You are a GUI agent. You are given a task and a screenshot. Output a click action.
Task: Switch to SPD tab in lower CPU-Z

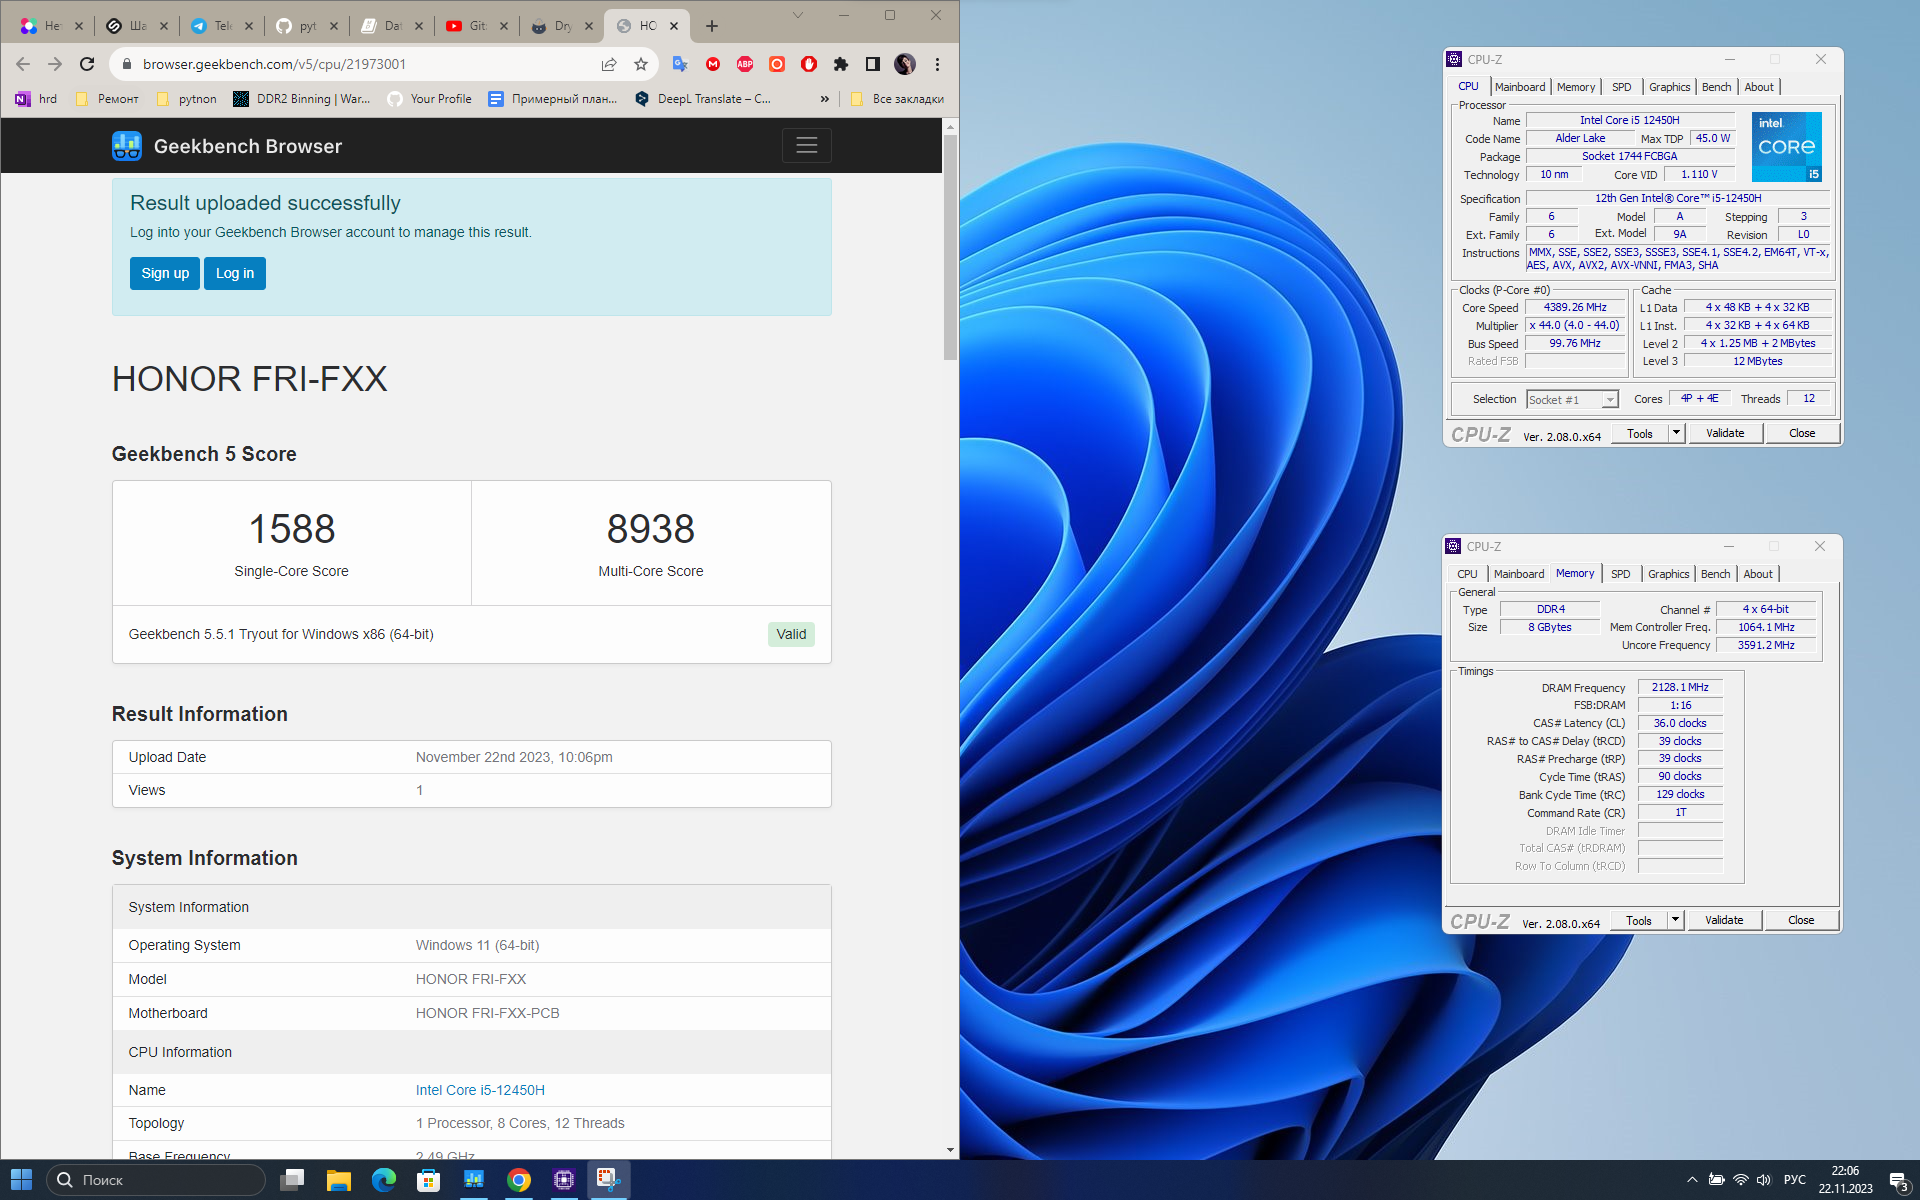point(1621,574)
